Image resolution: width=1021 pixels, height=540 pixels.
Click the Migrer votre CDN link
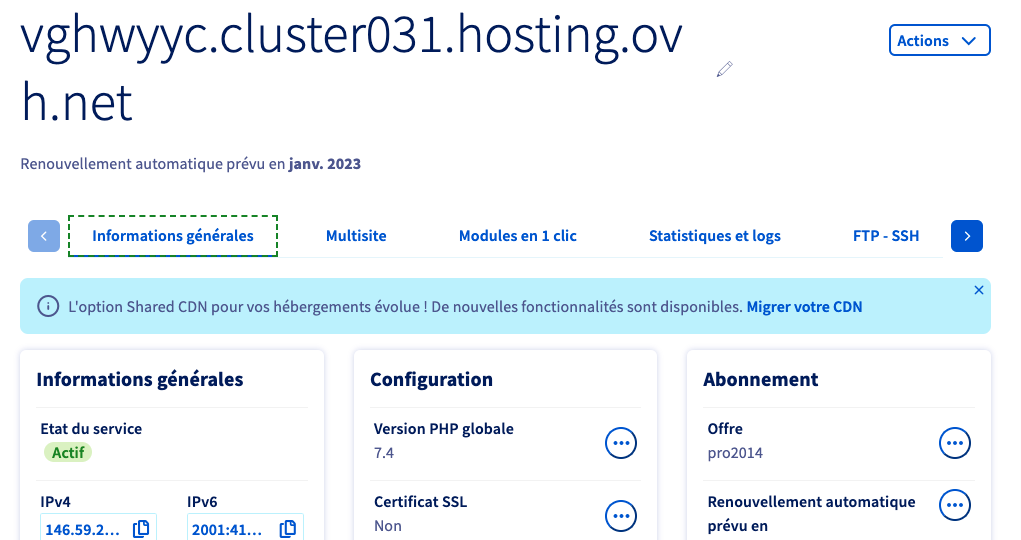click(x=804, y=307)
